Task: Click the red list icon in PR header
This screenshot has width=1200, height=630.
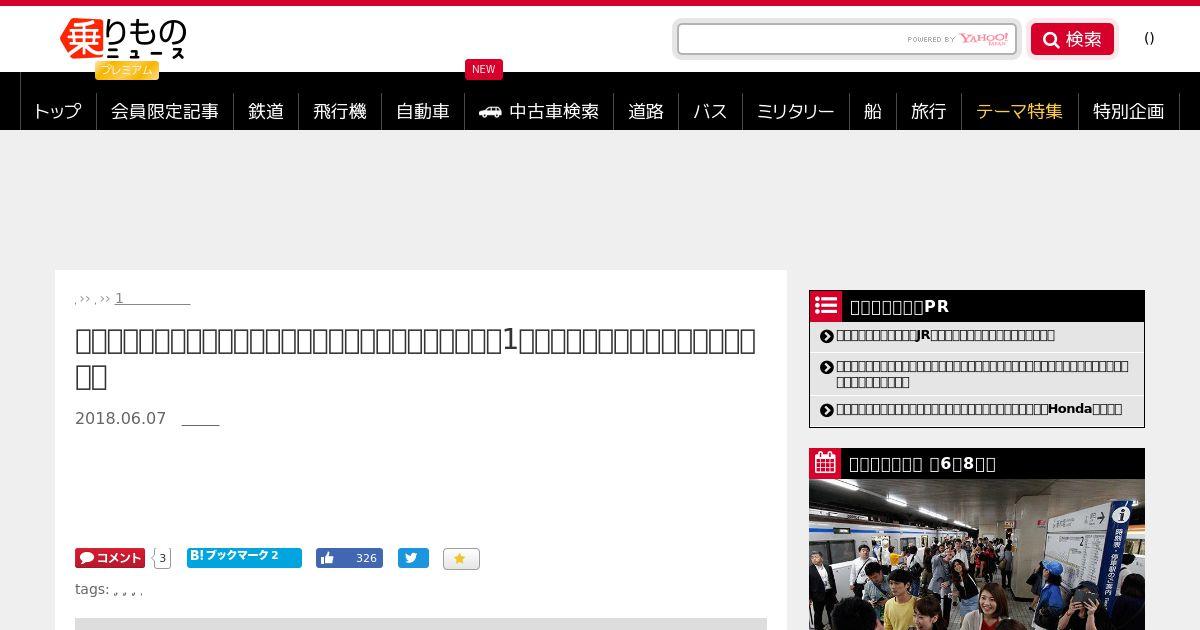Action: 826,306
